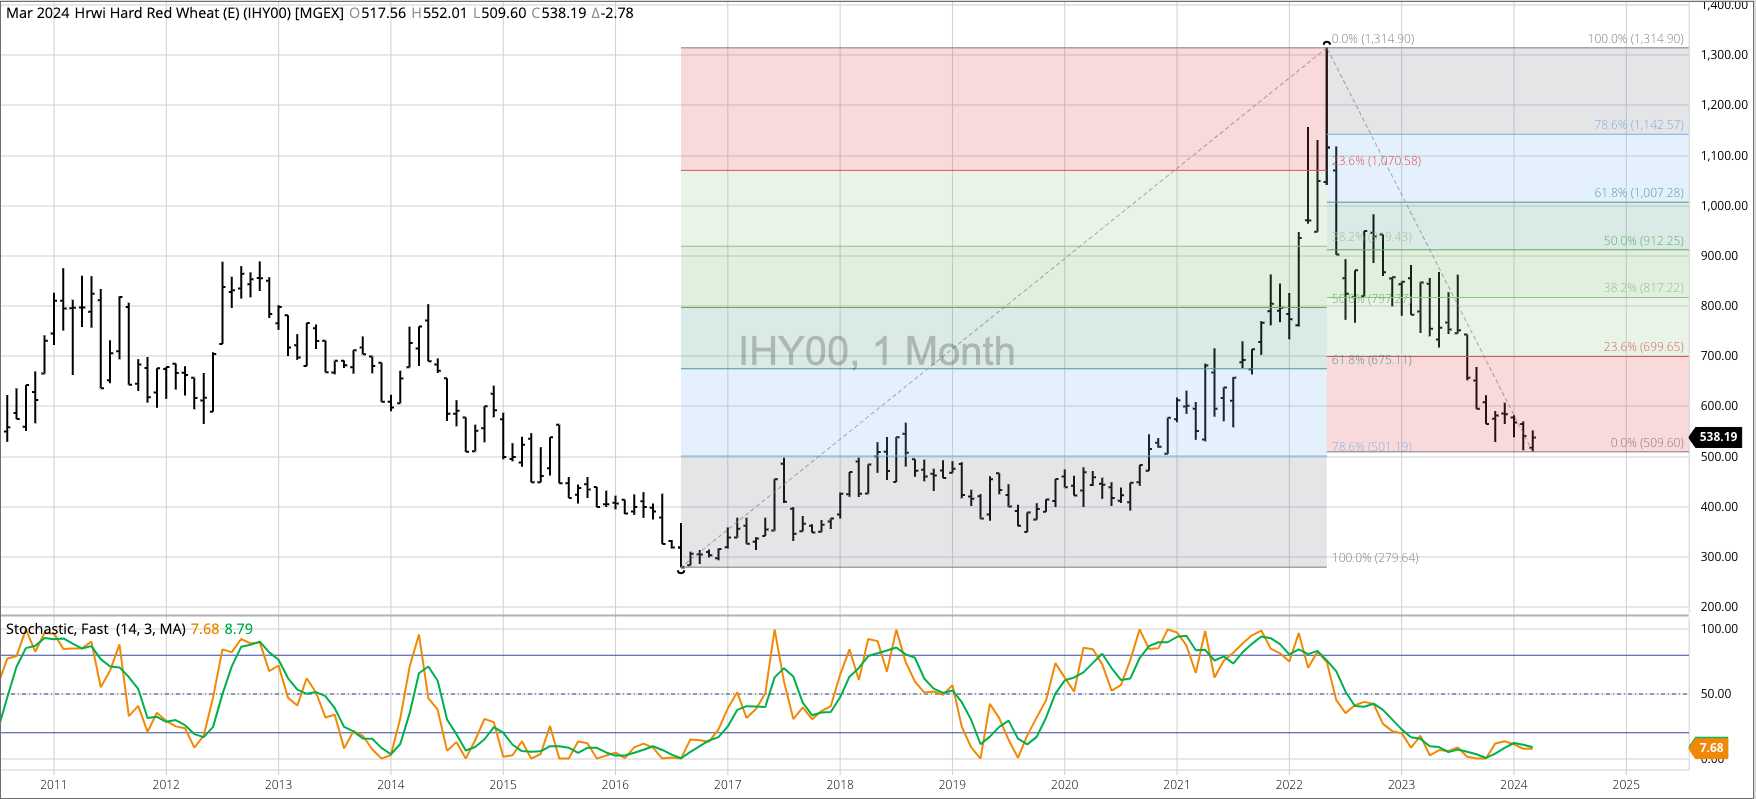Screen dimensions: 1756x799
Task: Select the low marker at the 2016 bottom
Action: (681, 570)
